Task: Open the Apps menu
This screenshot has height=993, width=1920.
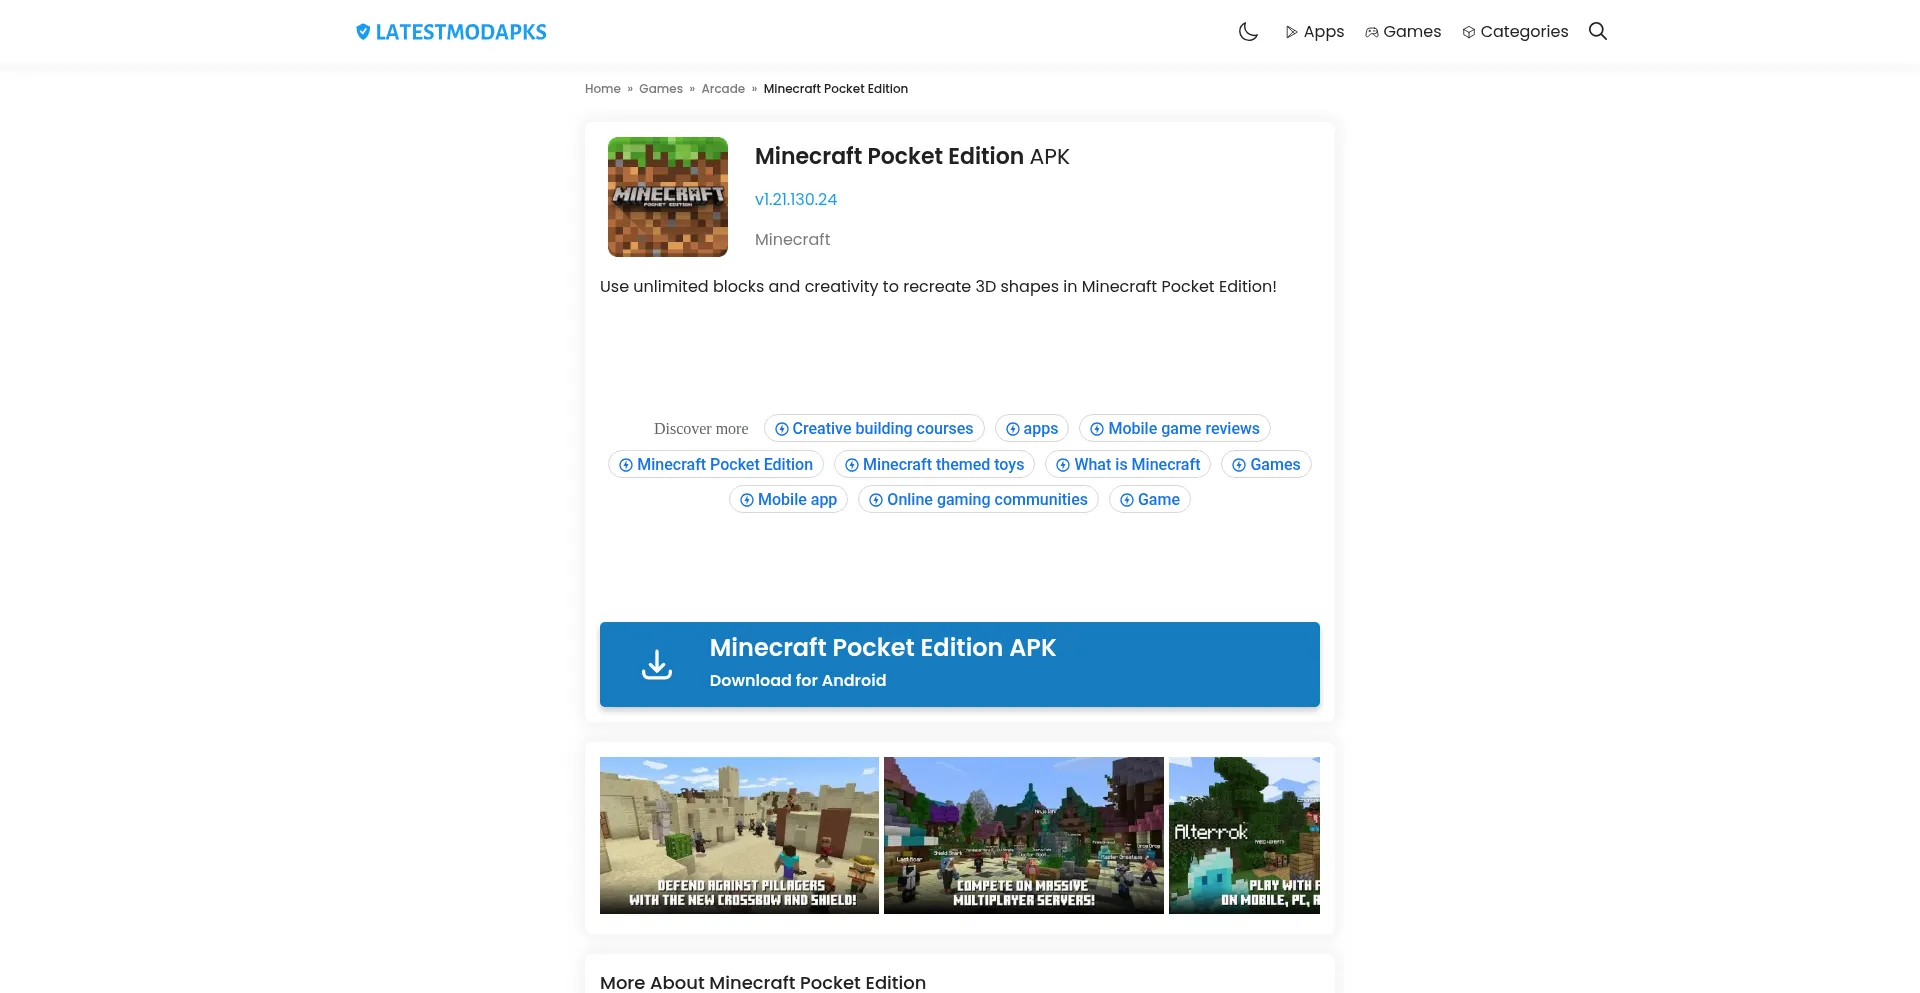Action: coord(1314,32)
